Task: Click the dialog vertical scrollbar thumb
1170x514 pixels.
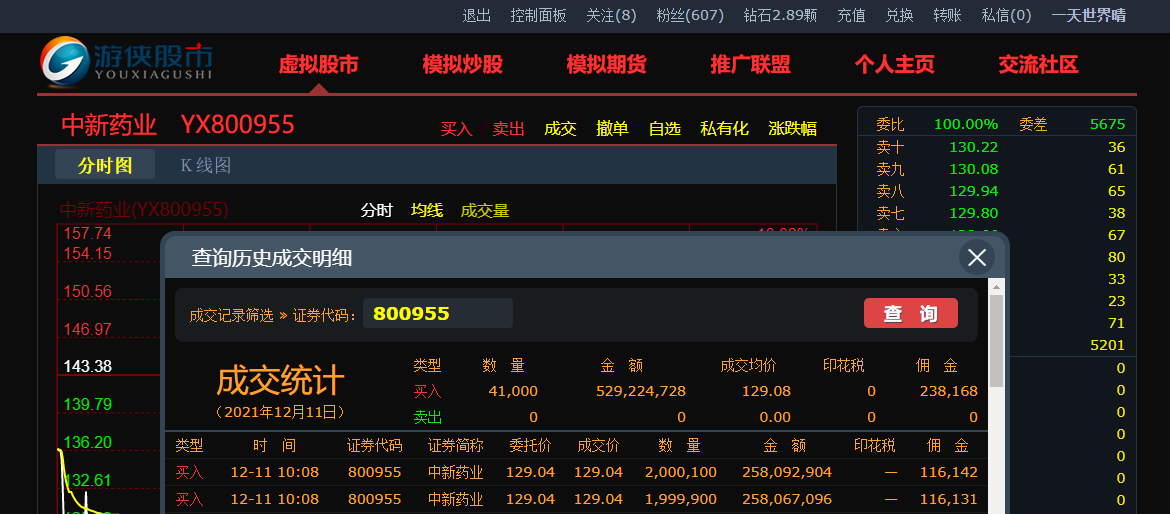Action: (996, 341)
